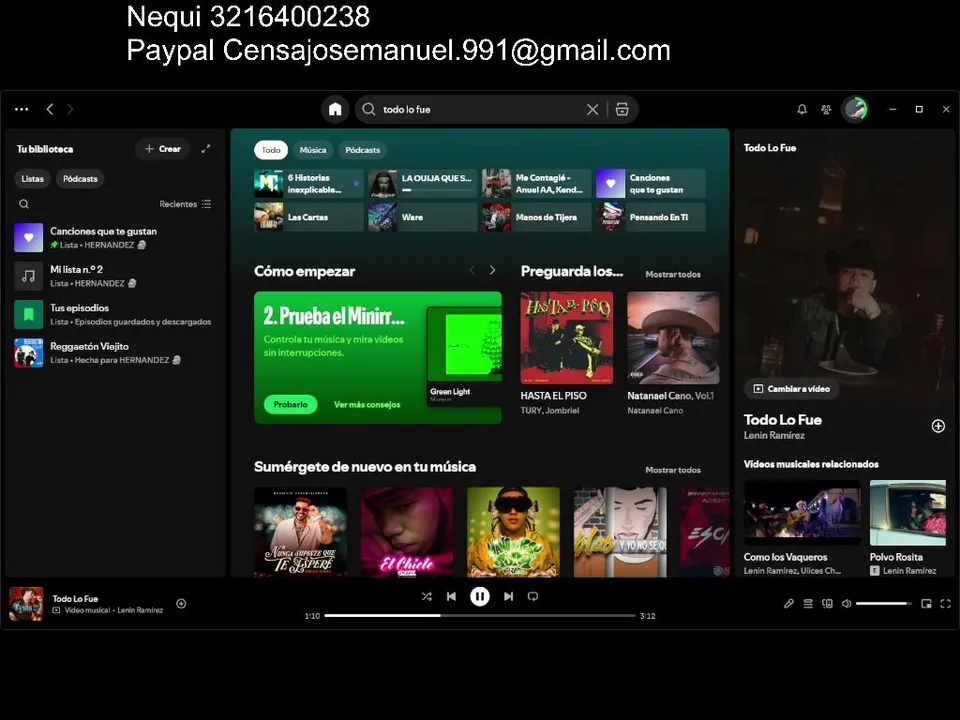Screen dimensions: 960x720
Task: Open HASTA EL PISO album card
Action: pos(566,353)
